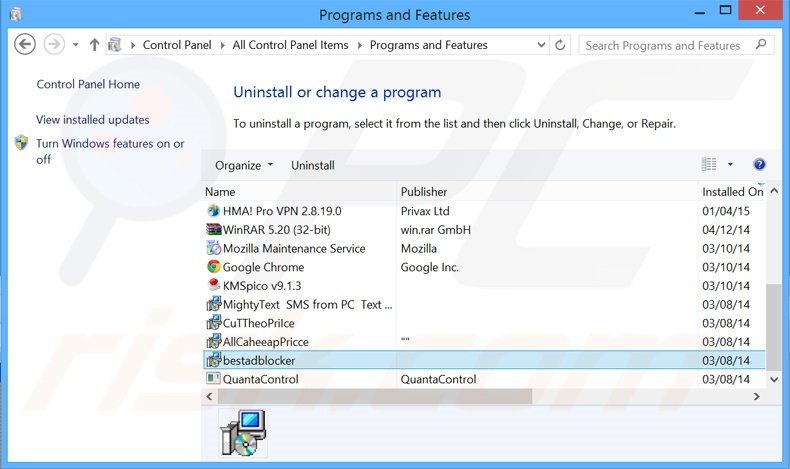Open the view options dropdown arrow

(730, 164)
